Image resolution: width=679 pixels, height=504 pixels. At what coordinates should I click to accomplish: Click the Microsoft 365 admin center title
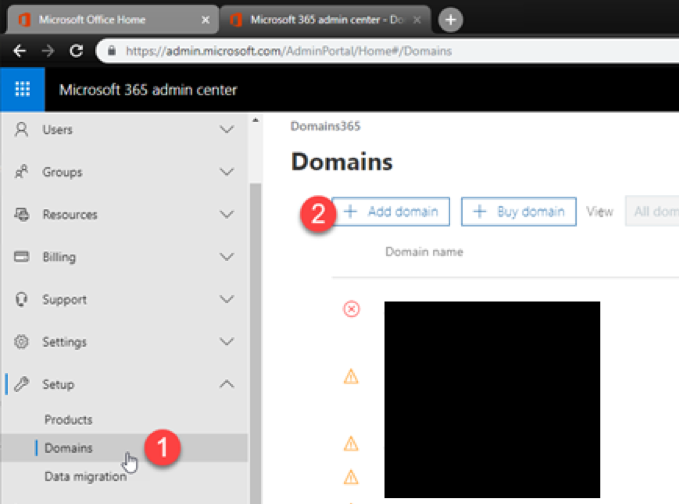(148, 90)
